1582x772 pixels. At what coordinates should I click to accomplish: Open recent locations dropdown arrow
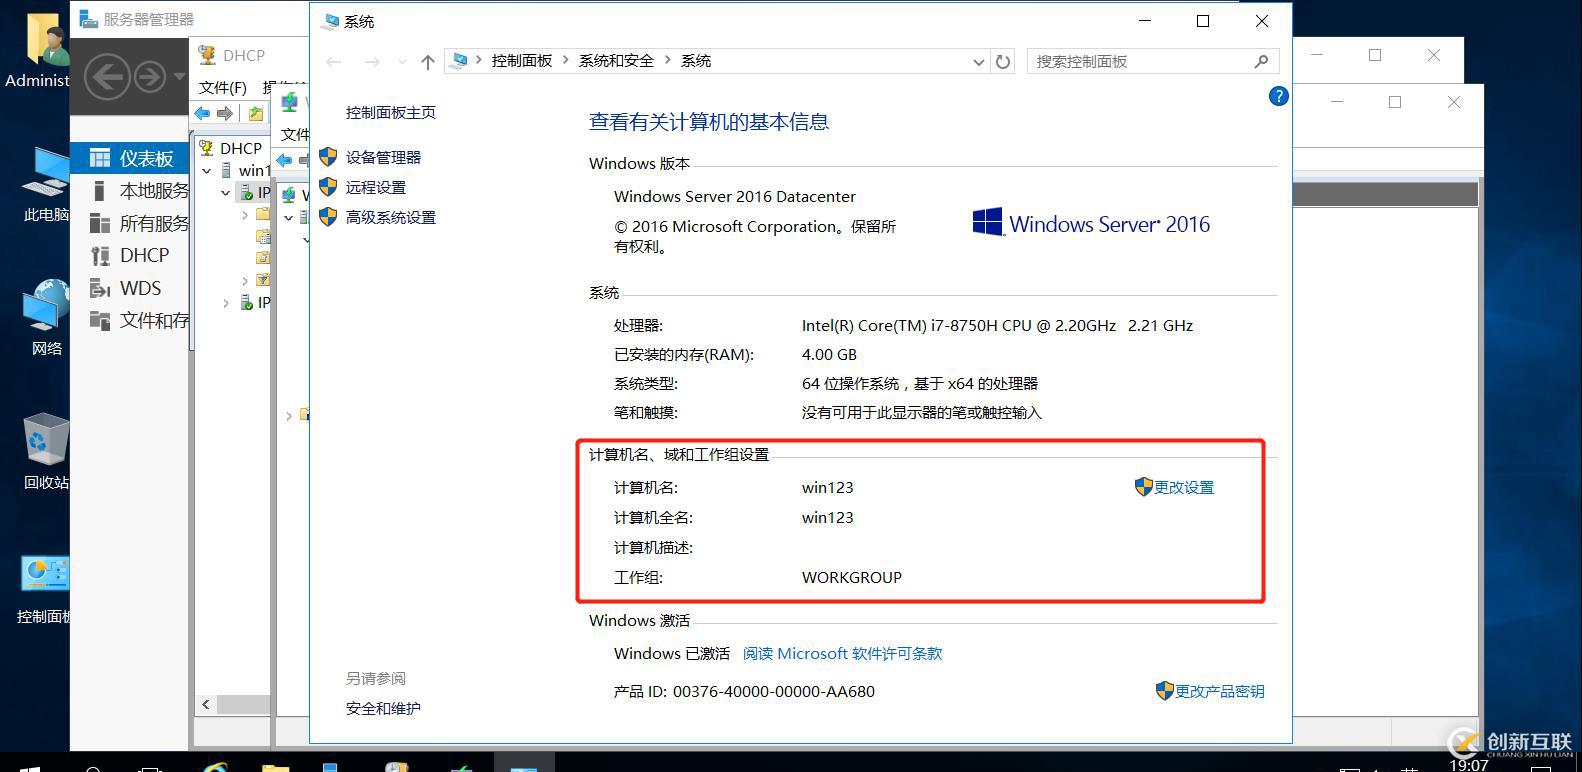402,62
